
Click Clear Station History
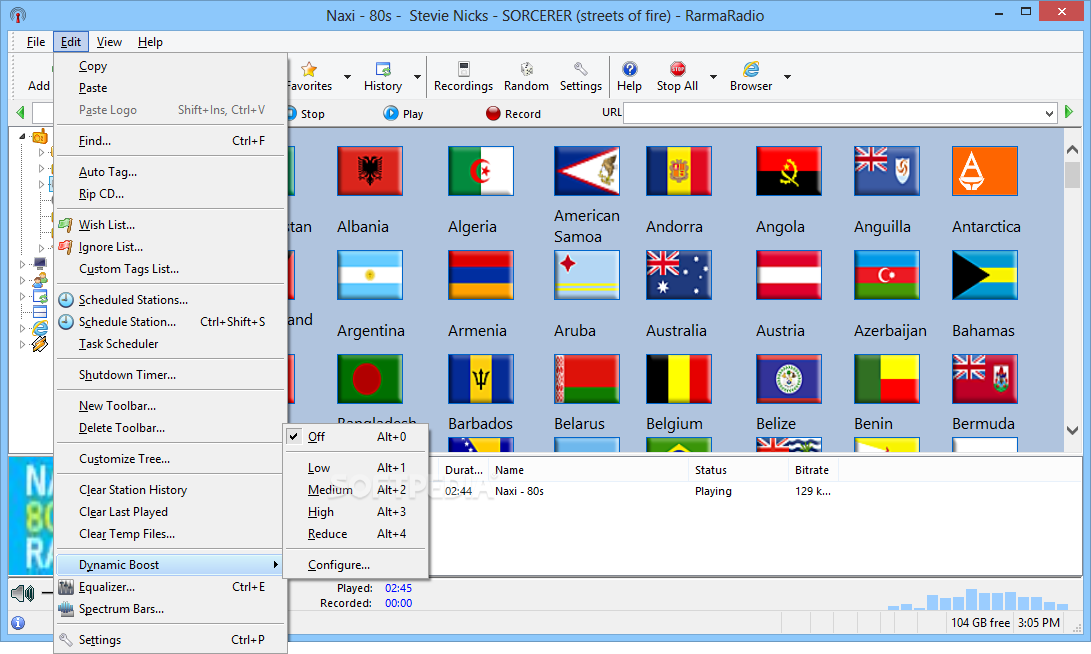171,490
